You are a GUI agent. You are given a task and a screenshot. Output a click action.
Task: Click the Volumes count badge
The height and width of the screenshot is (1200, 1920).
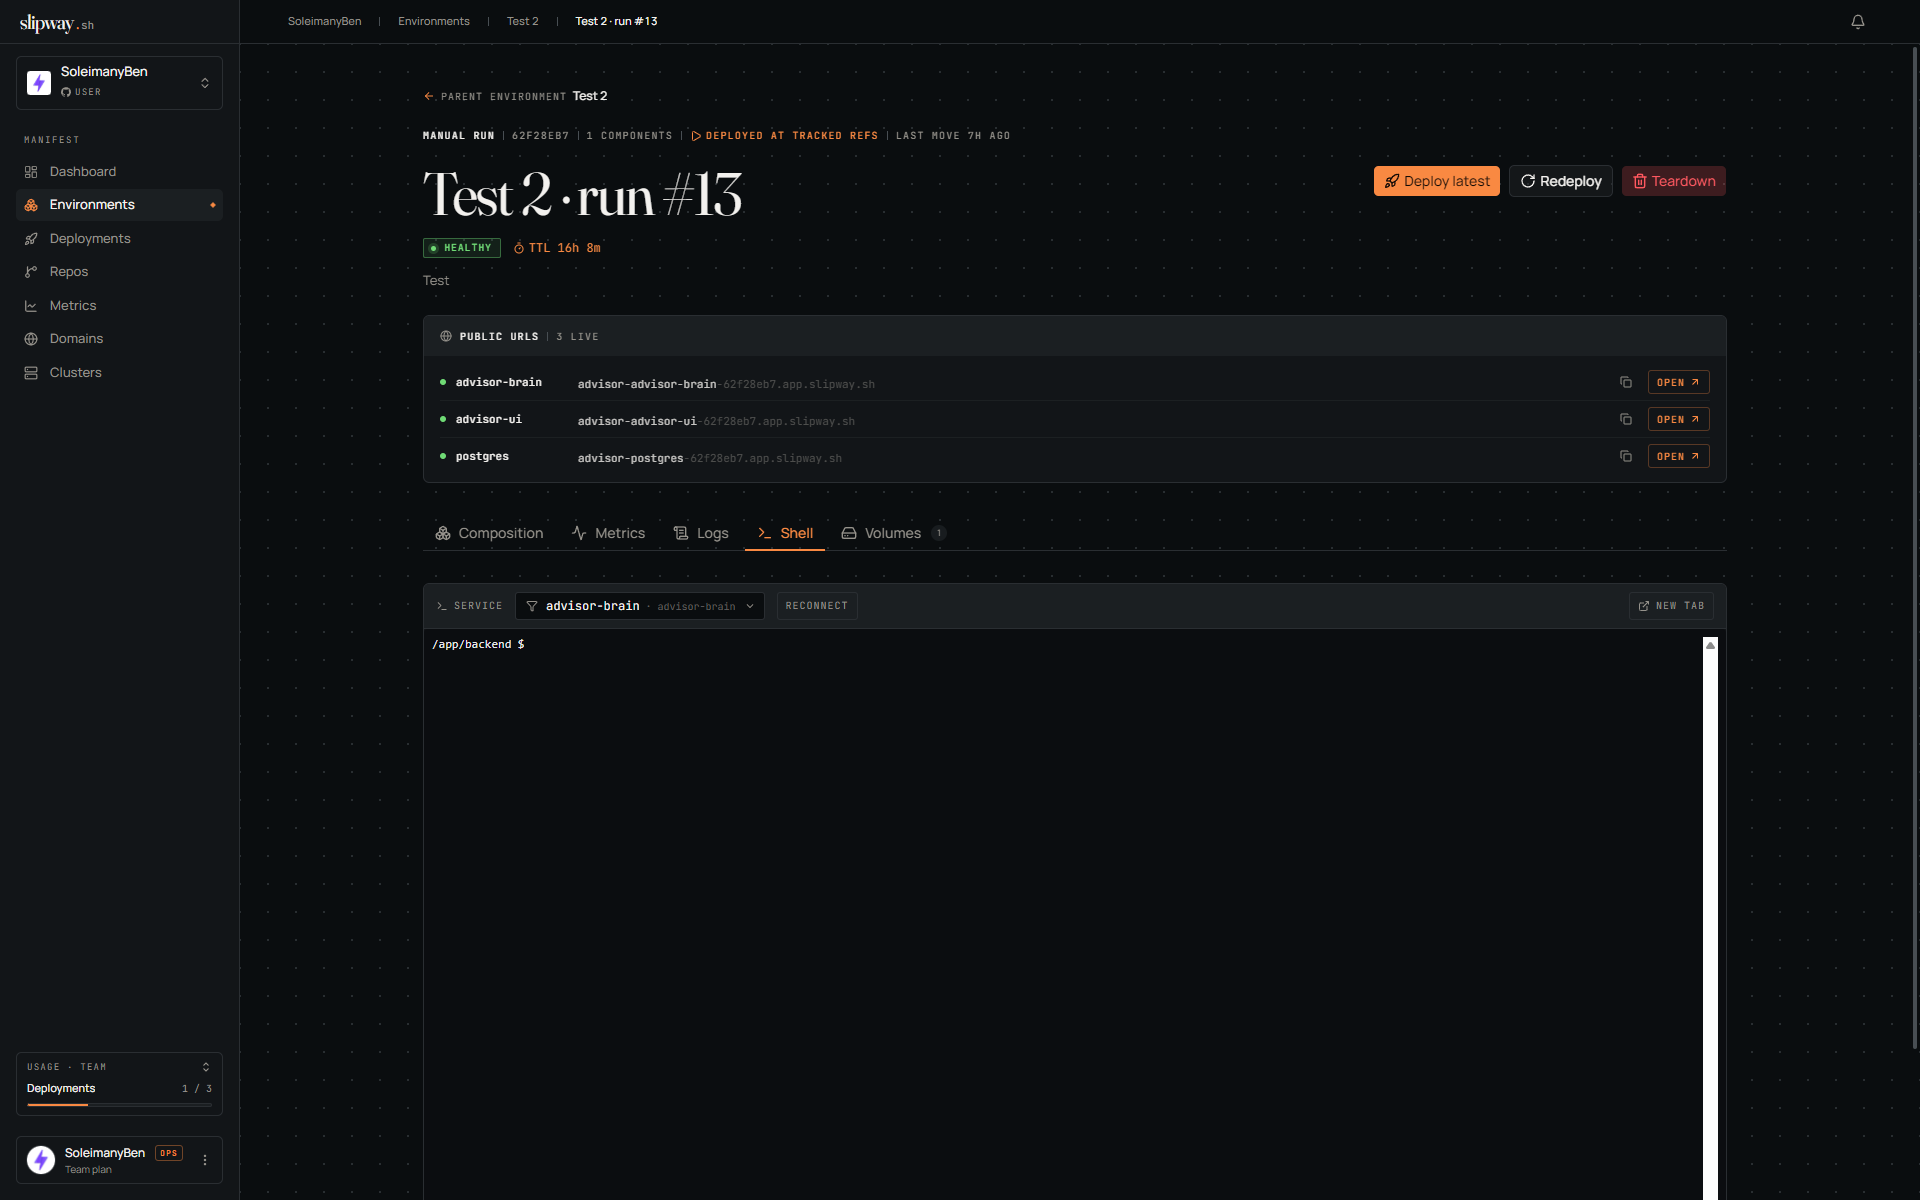939,533
